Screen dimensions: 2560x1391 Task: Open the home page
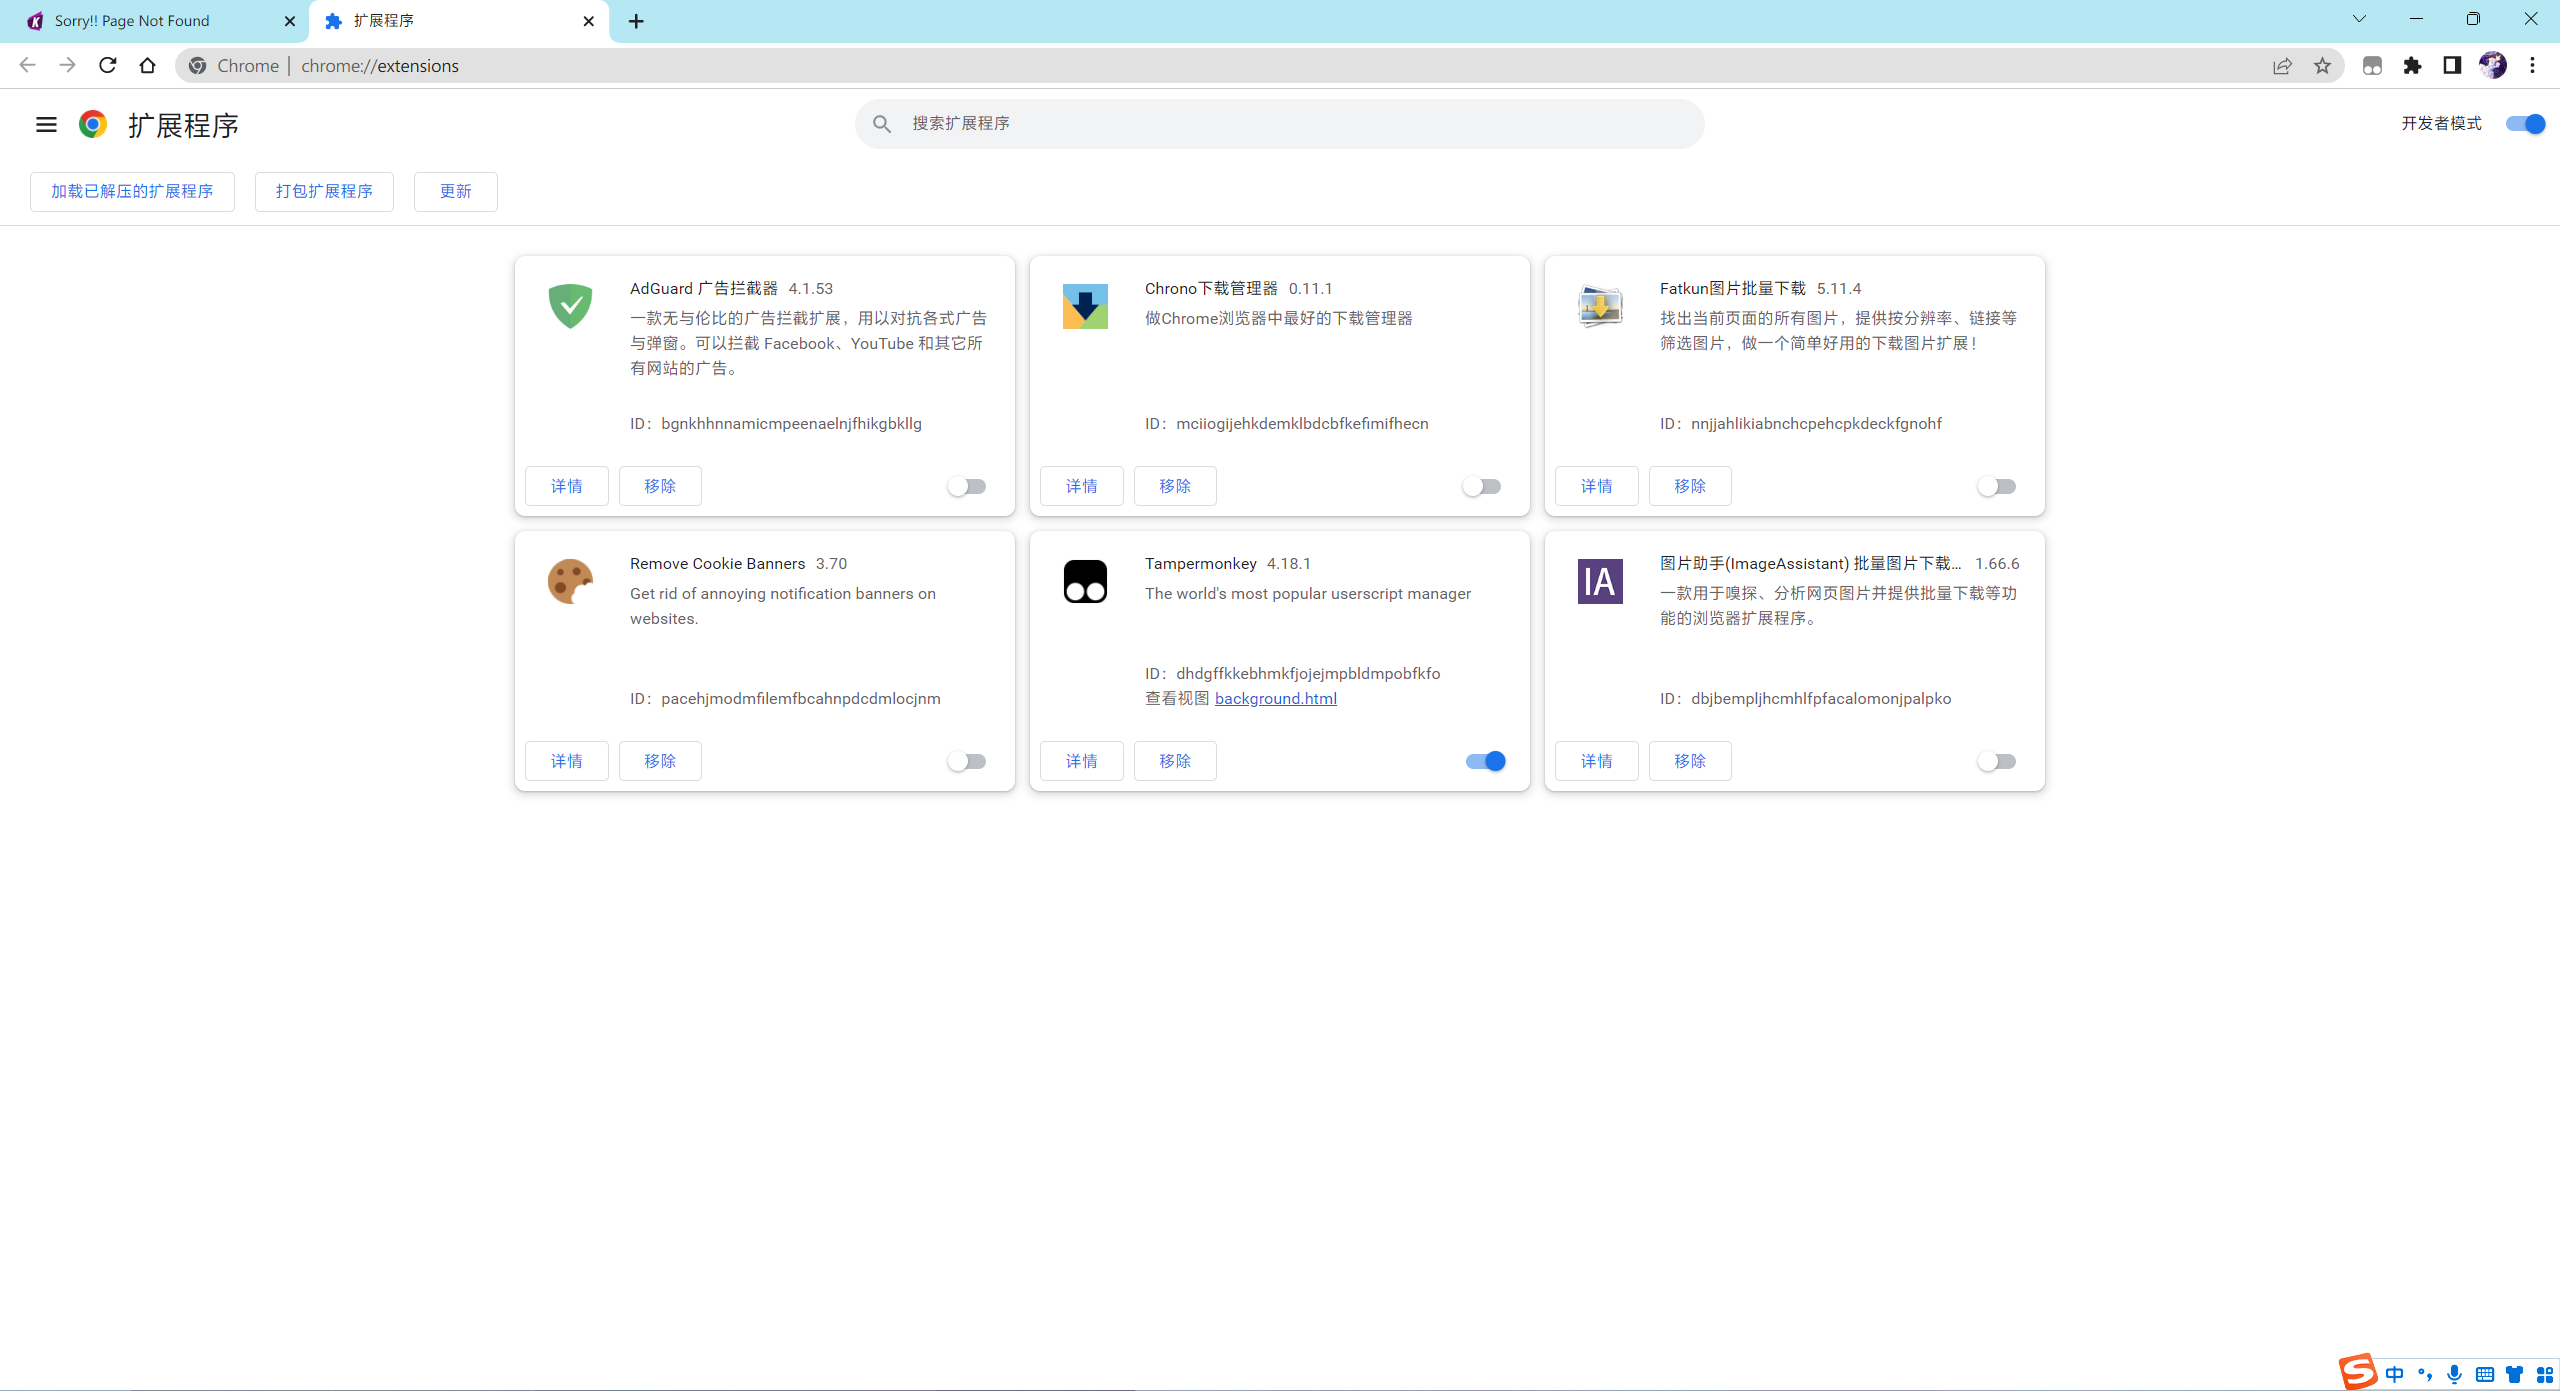pyautogui.click(x=147, y=65)
